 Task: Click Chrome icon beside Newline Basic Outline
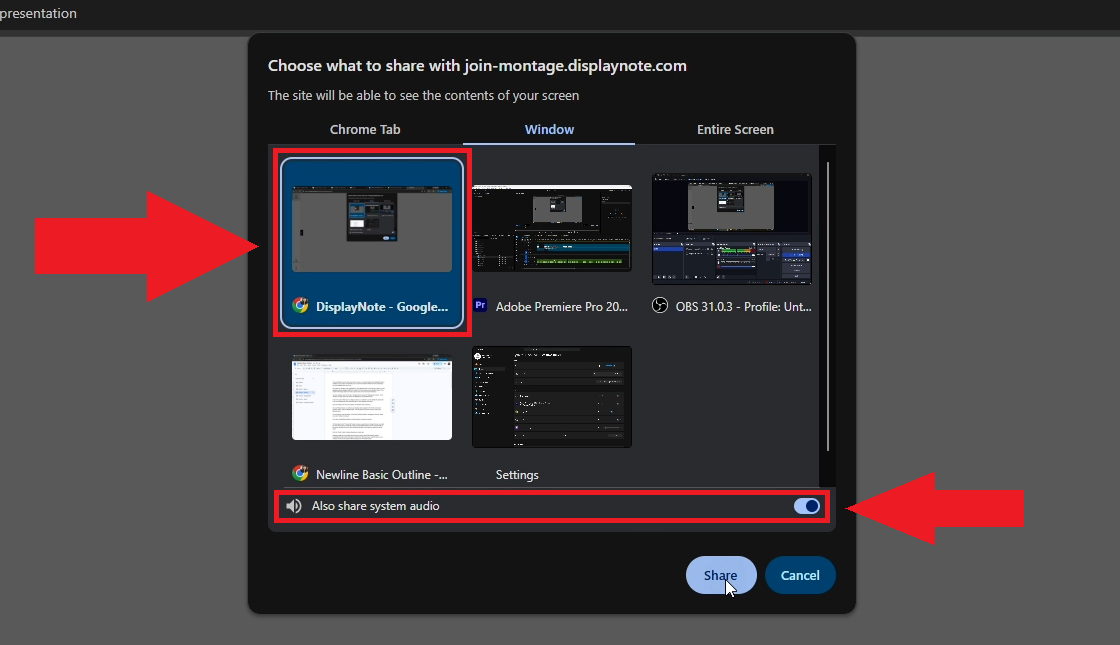300,474
